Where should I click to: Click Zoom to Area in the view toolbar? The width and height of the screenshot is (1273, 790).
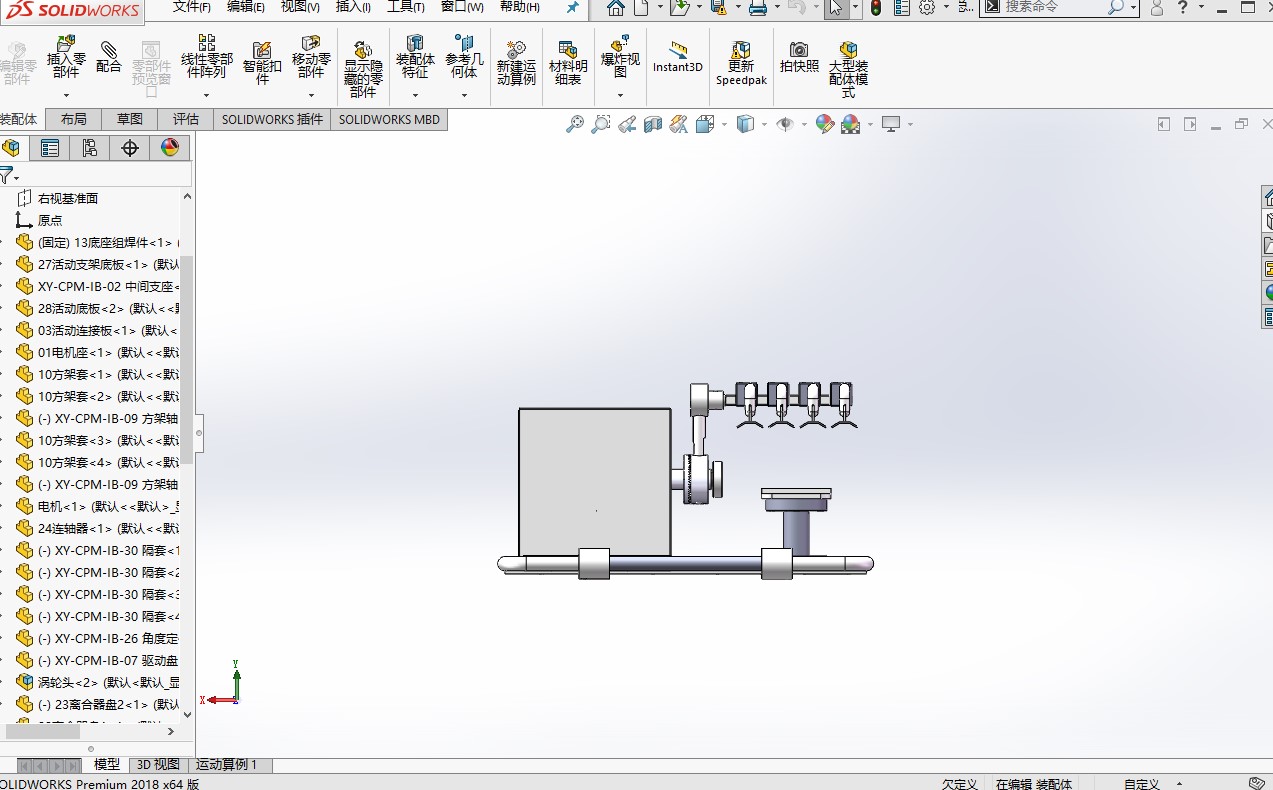coord(600,124)
